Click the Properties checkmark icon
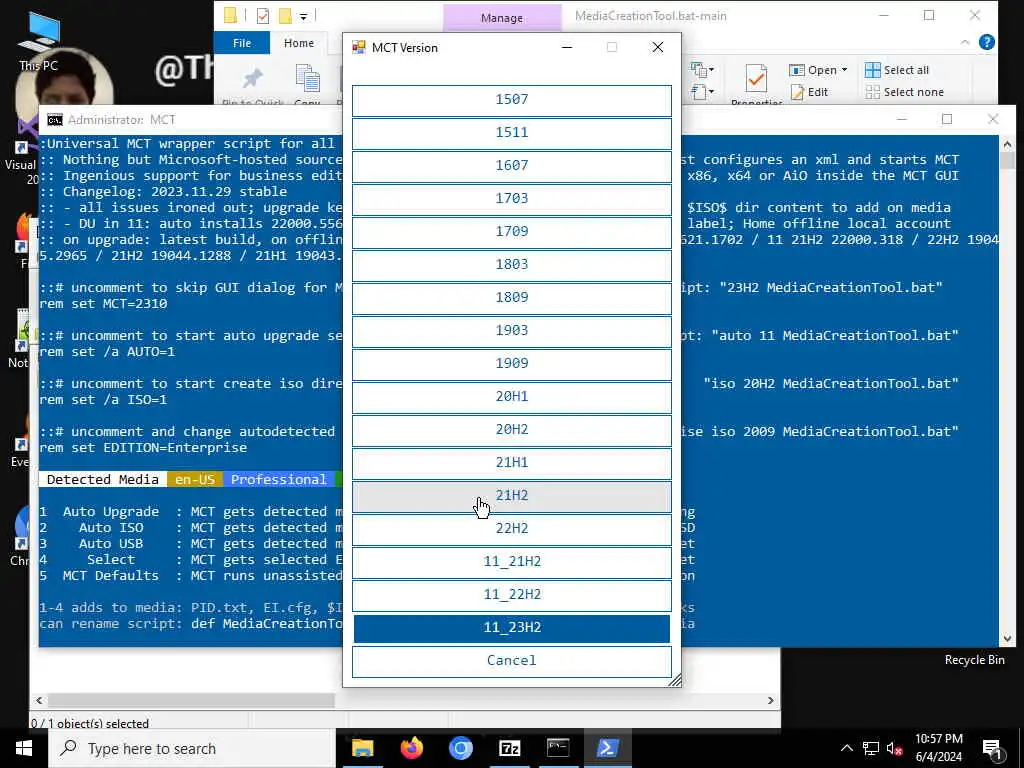The height and width of the screenshot is (768, 1024). [x=756, y=80]
